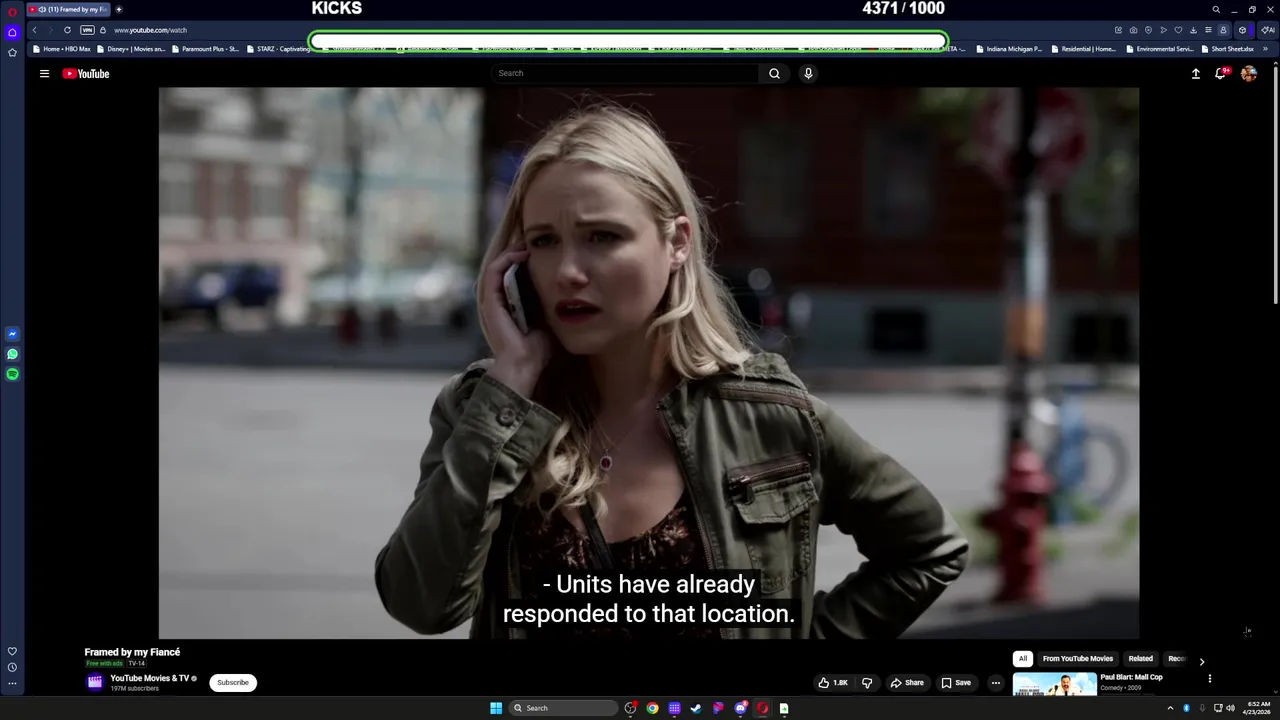Open Opera sidebar bookmarks star

tap(12, 52)
